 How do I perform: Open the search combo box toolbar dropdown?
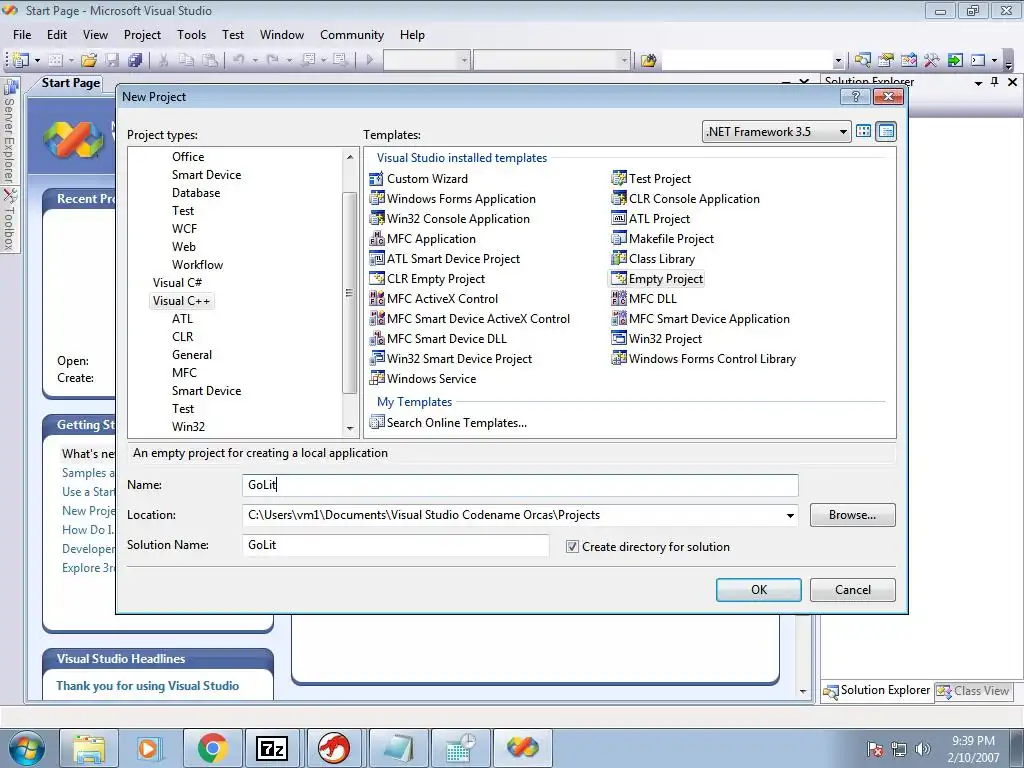tap(839, 61)
